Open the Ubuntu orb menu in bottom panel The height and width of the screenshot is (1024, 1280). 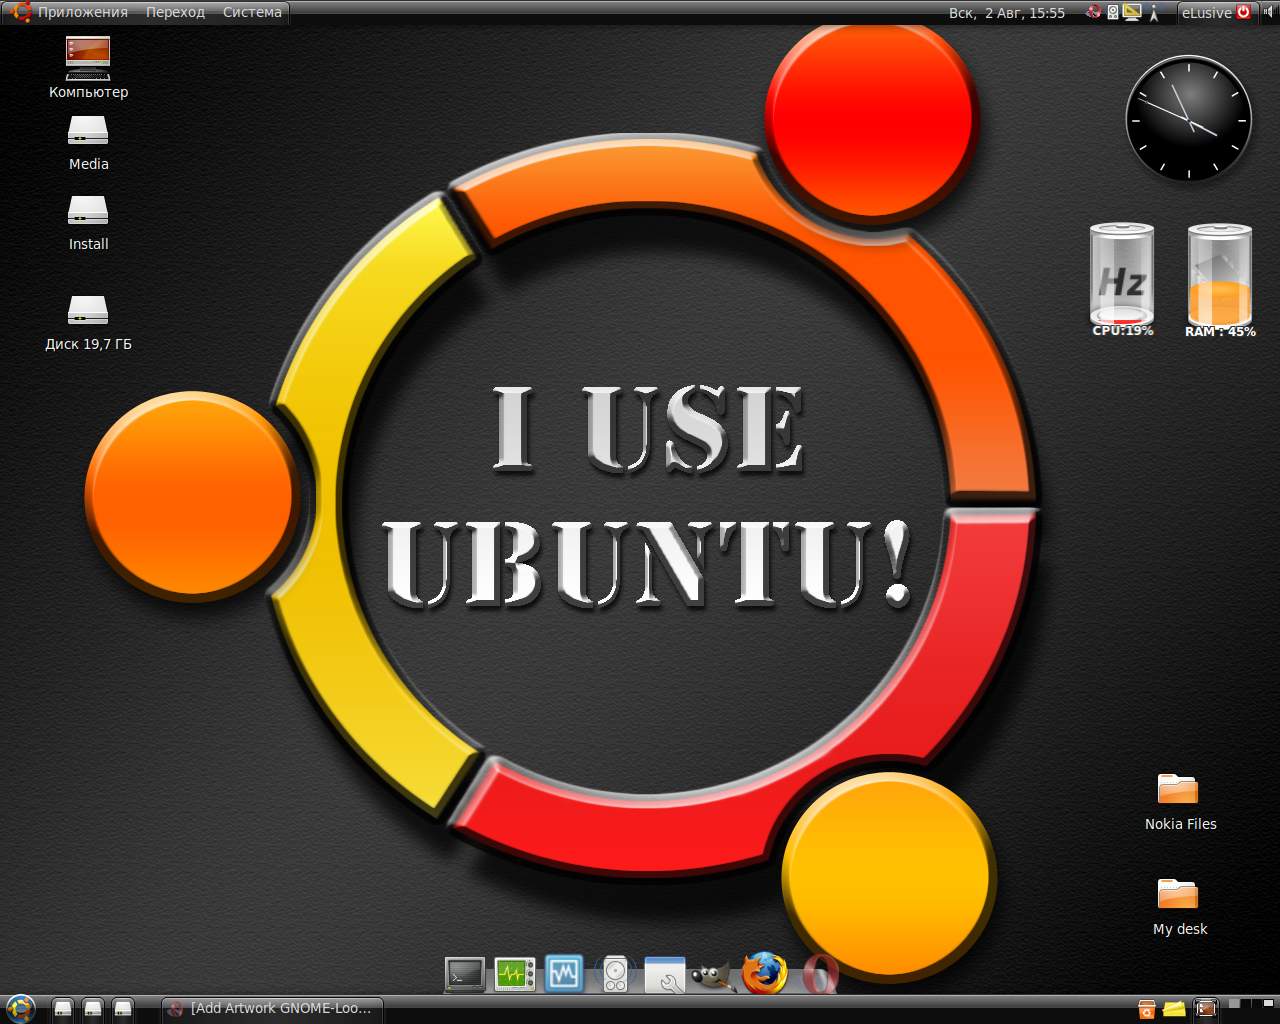point(20,1007)
